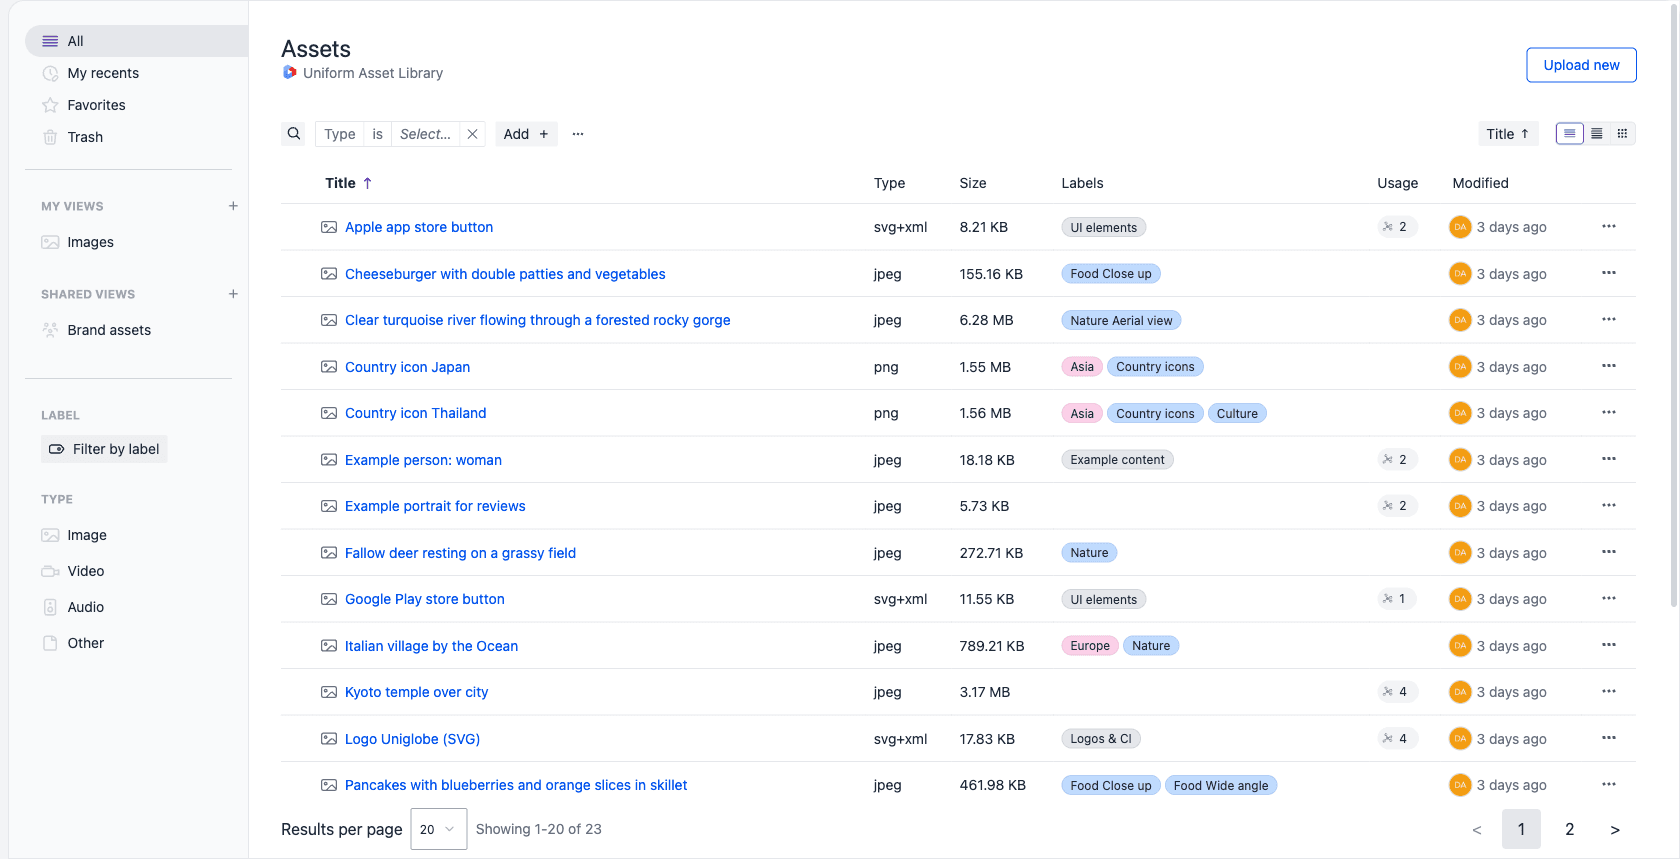Click the Upload new button
The width and height of the screenshot is (1680, 859).
tap(1581, 65)
